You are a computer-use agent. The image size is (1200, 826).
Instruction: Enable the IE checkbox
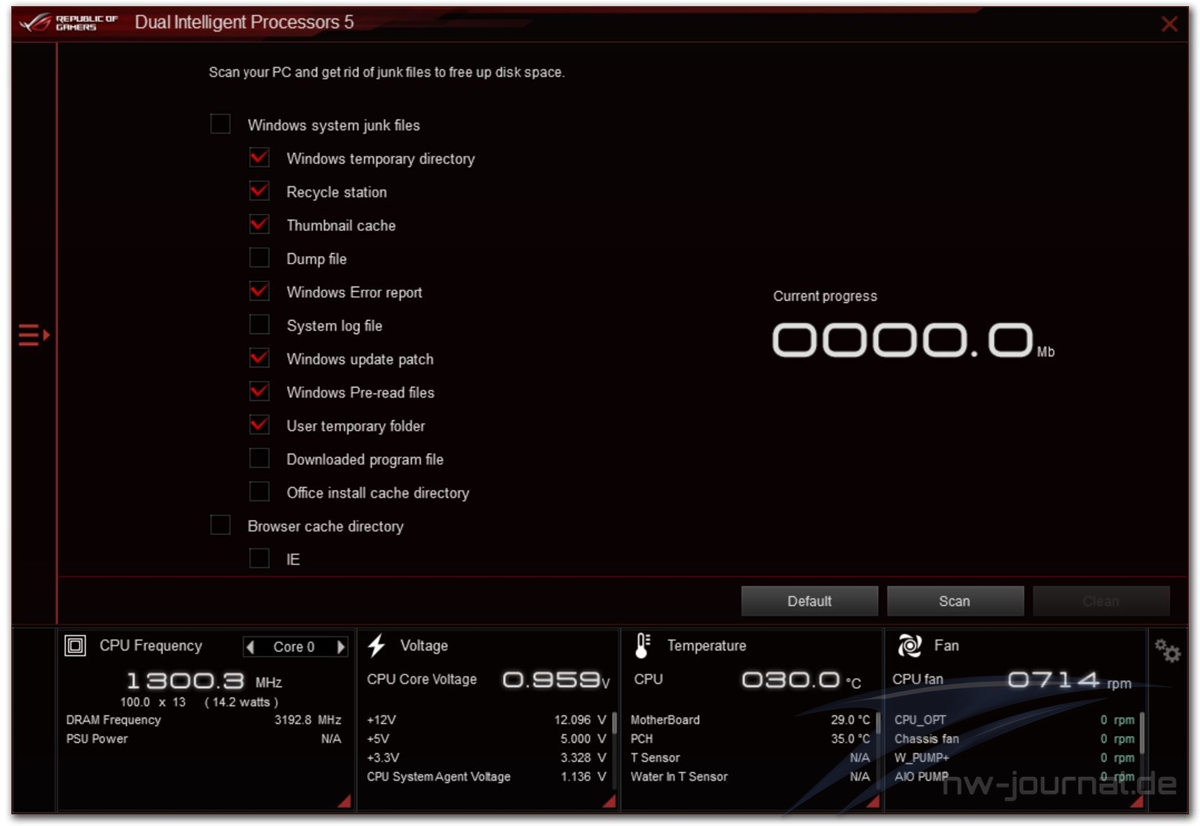(259, 559)
